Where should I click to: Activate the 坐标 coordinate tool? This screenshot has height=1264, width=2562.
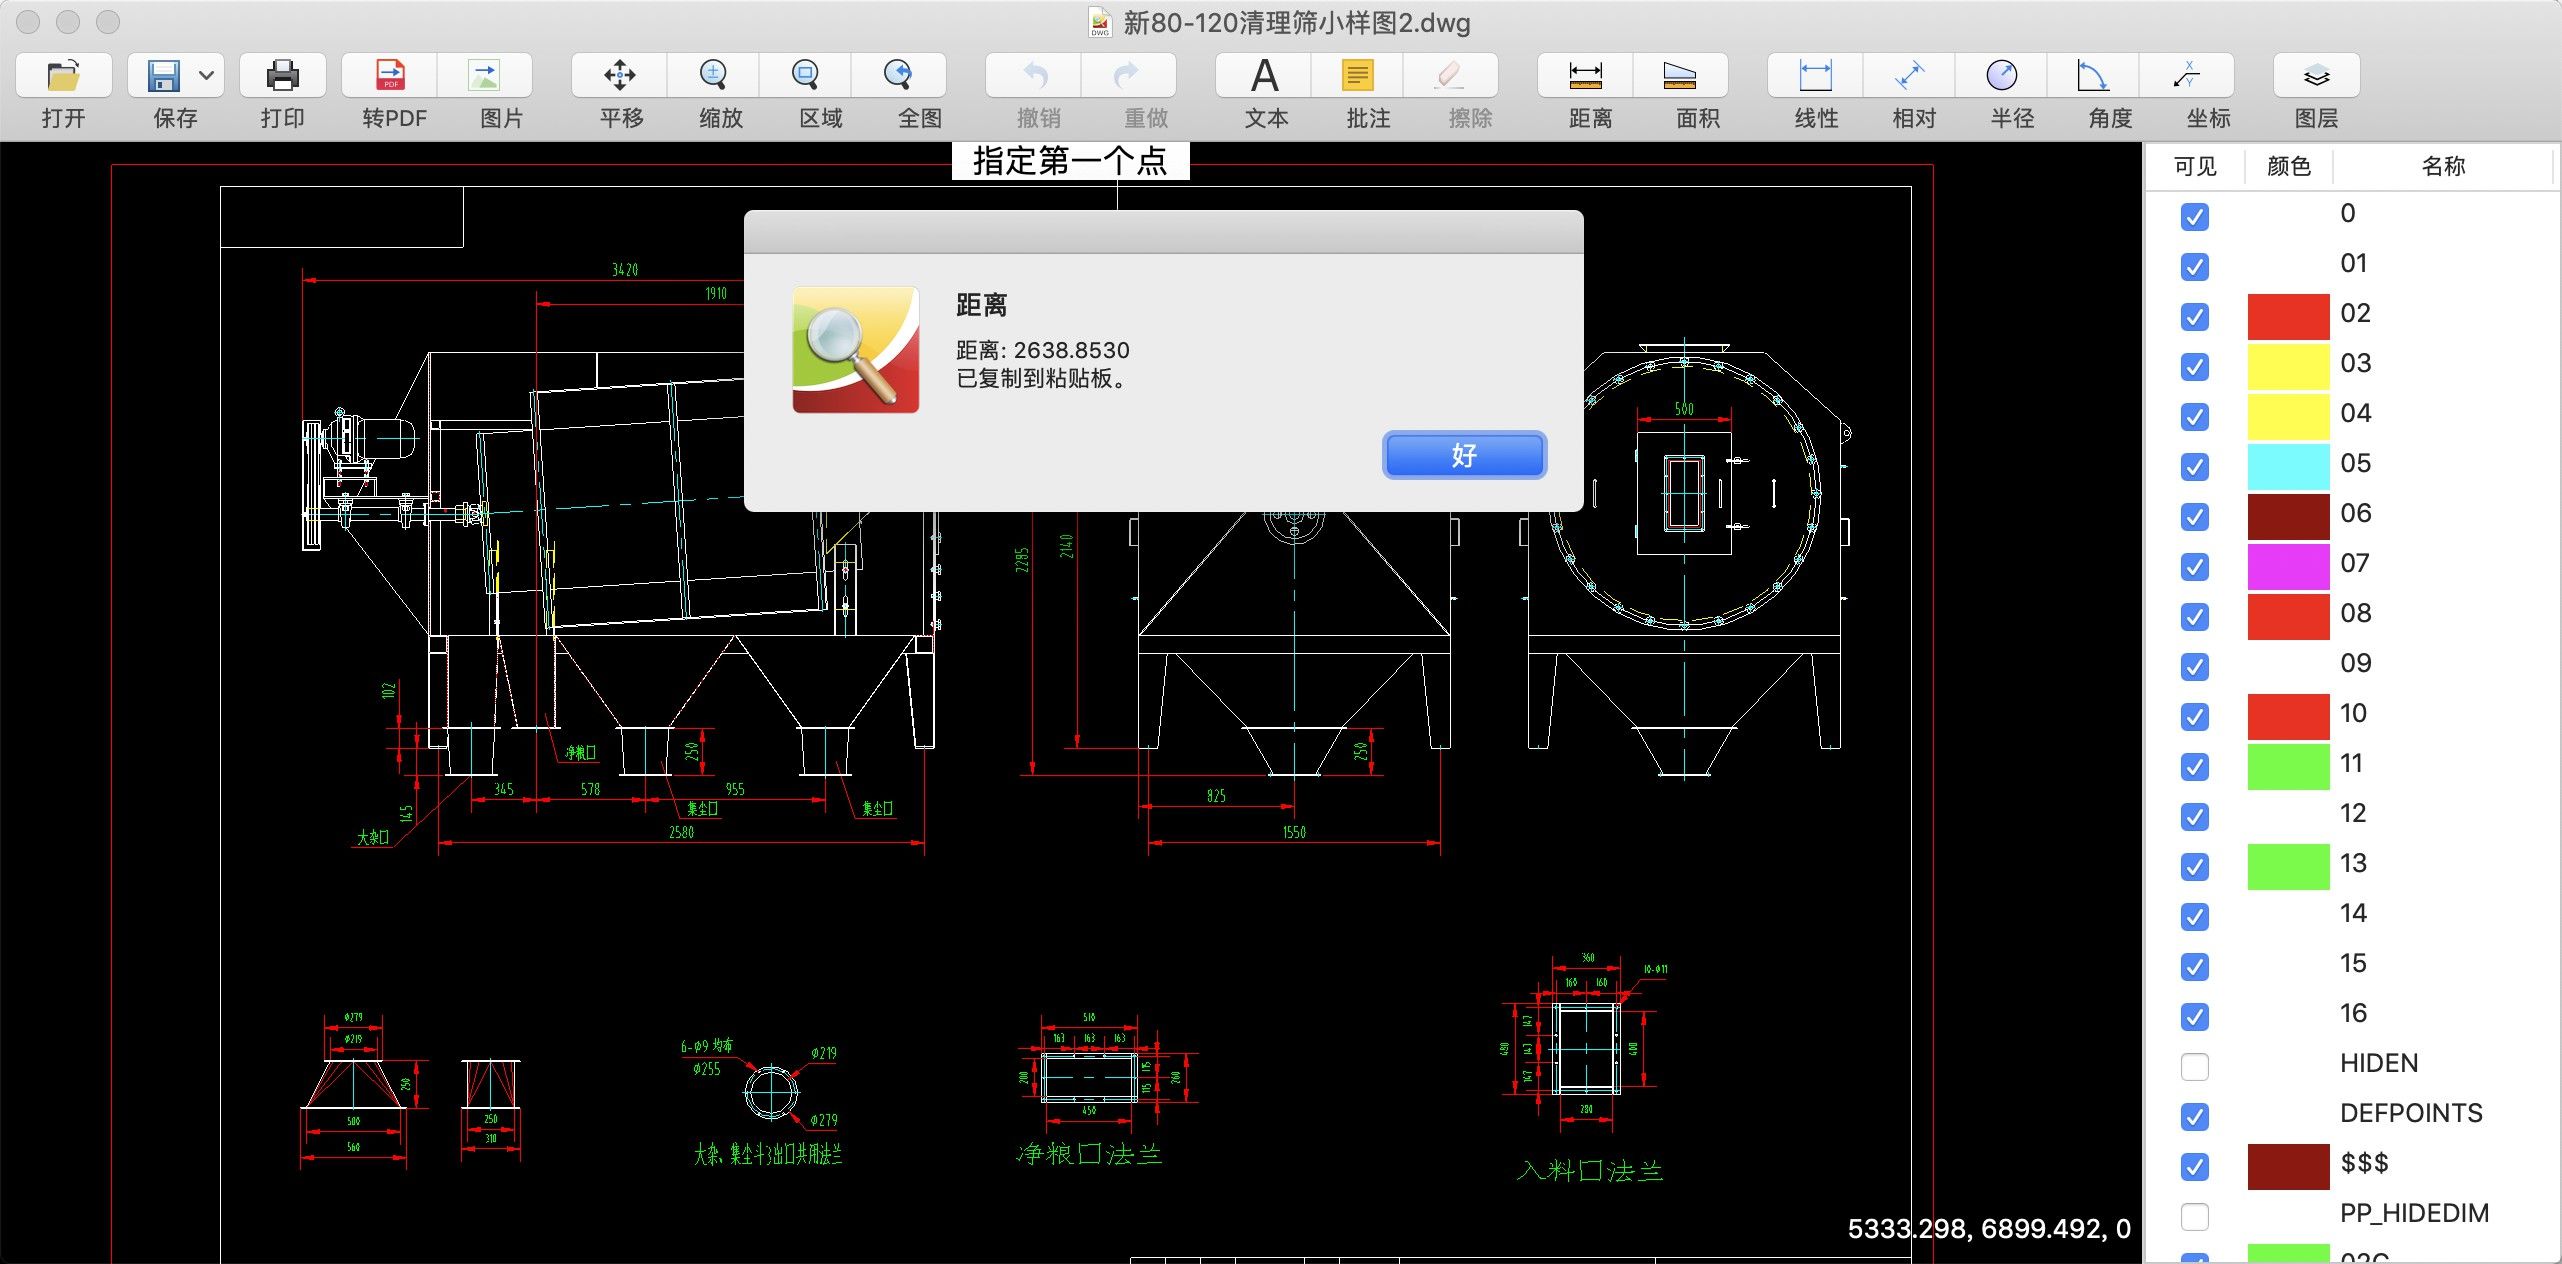(2209, 90)
